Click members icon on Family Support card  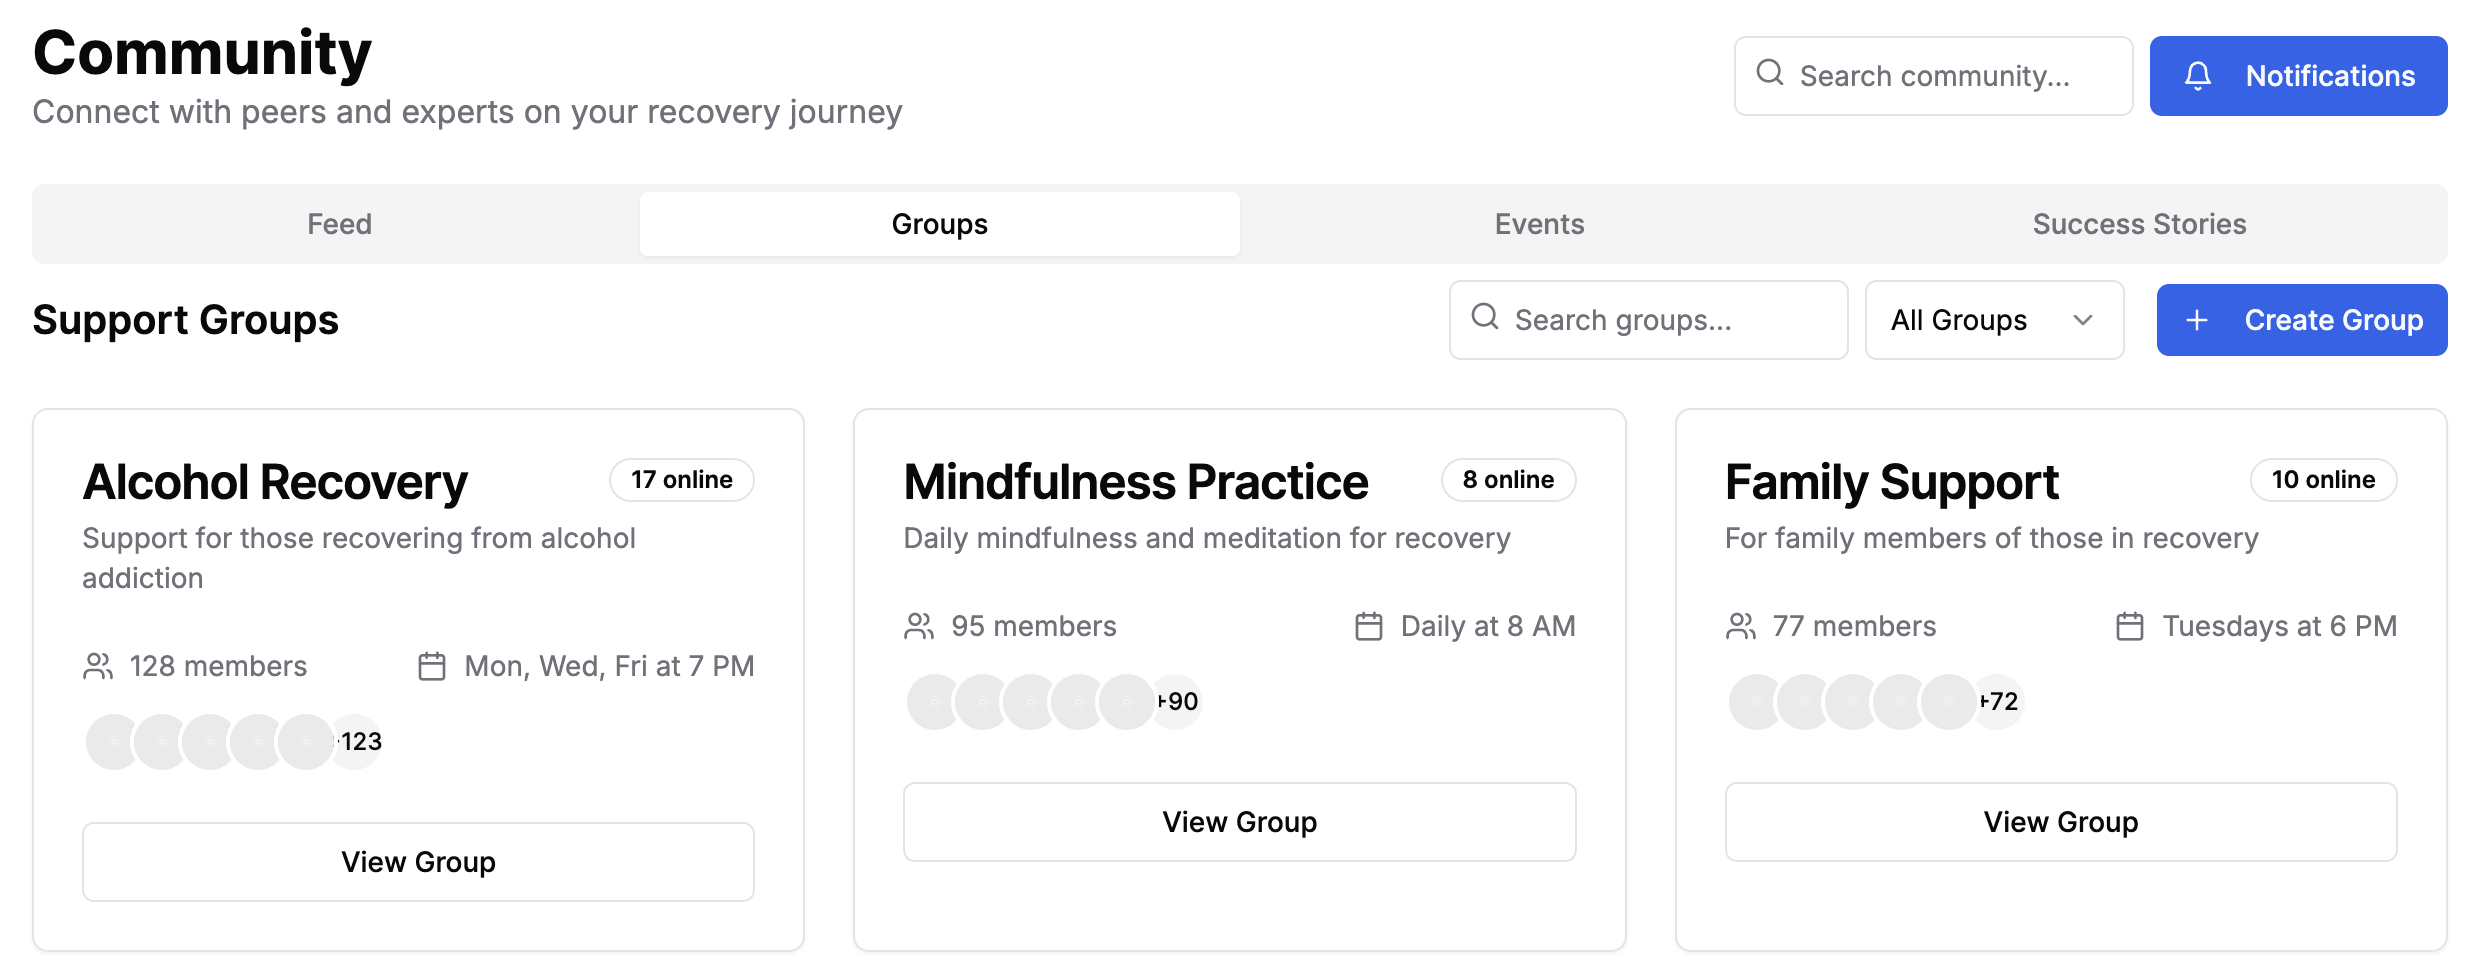1740,626
